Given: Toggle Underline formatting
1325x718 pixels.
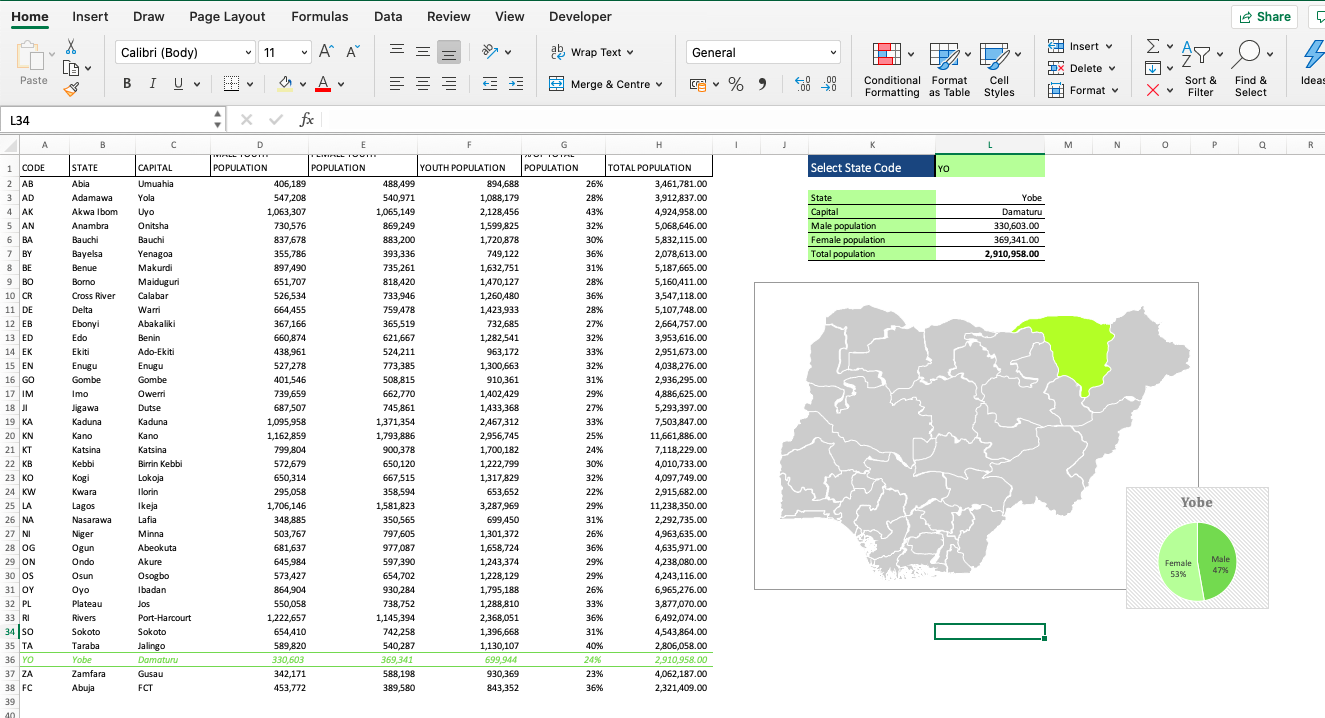Looking at the screenshot, I should [x=178, y=84].
